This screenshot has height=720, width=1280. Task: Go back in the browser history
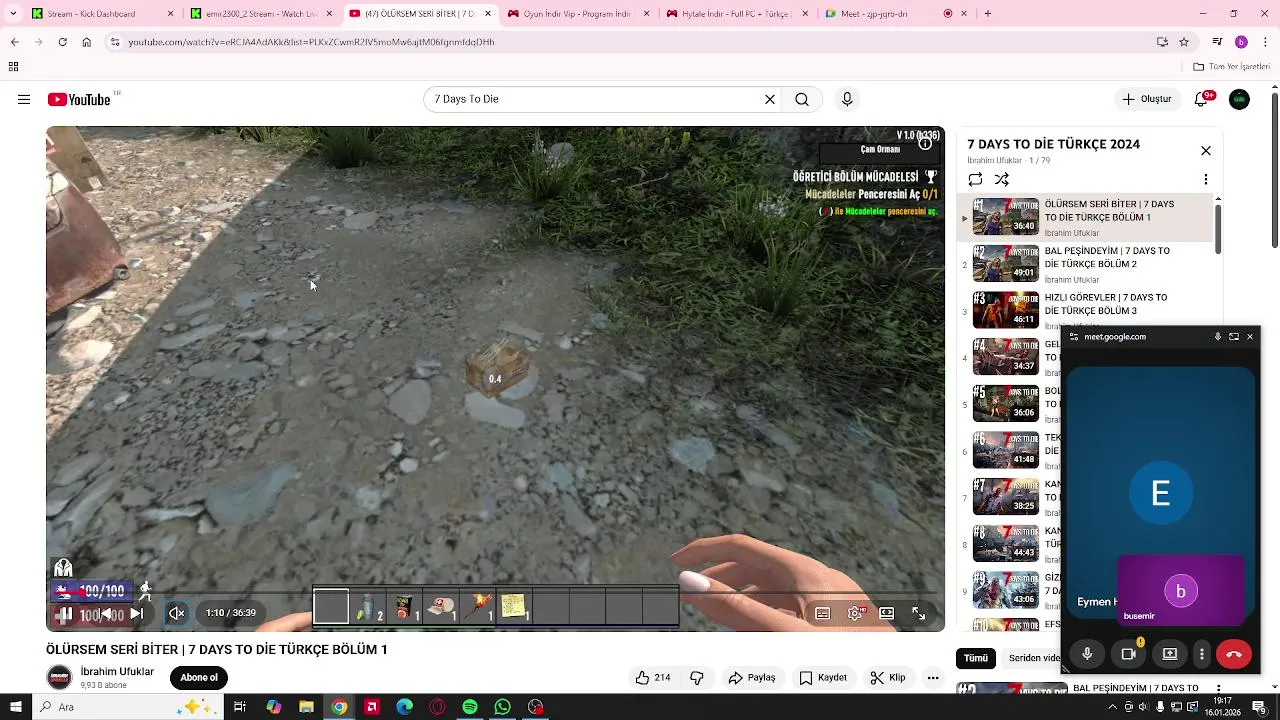click(14, 42)
